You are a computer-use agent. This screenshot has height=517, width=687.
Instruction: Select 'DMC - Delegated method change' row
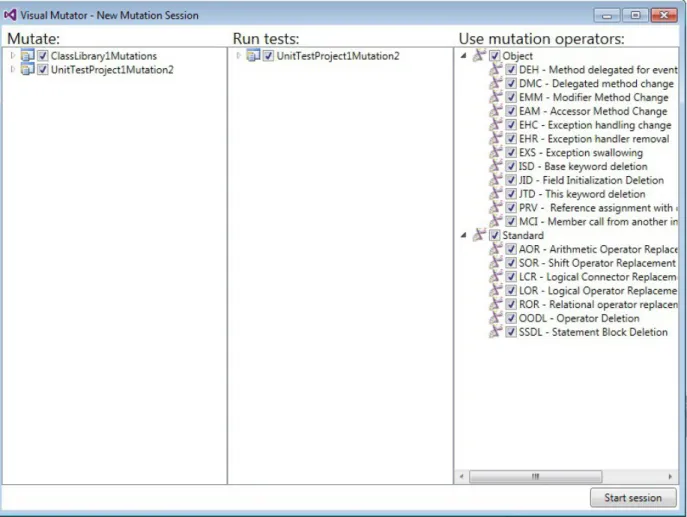(596, 83)
